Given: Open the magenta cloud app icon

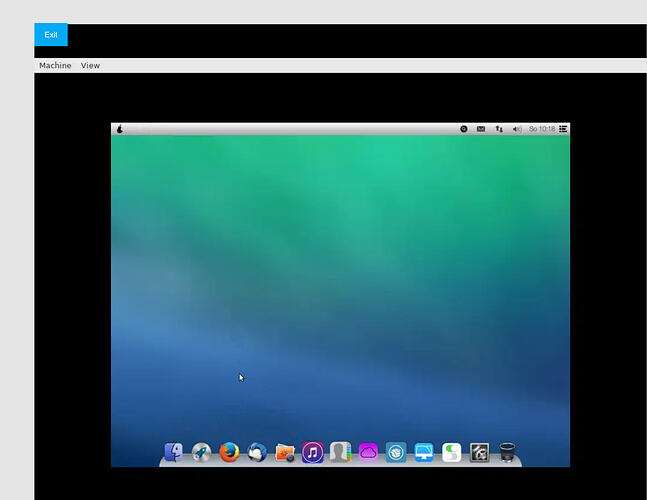Looking at the screenshot, I should point(368,452).
